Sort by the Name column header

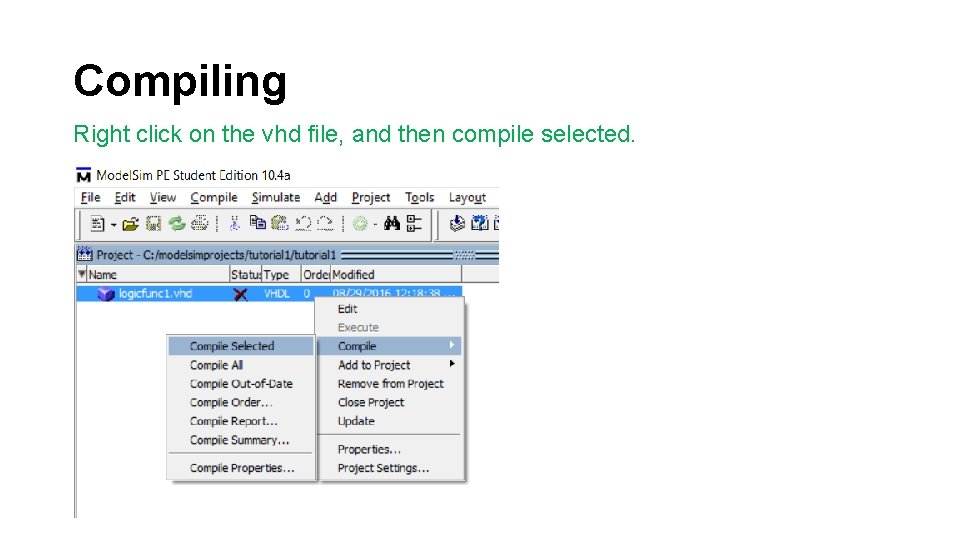[x=159, y=274]
